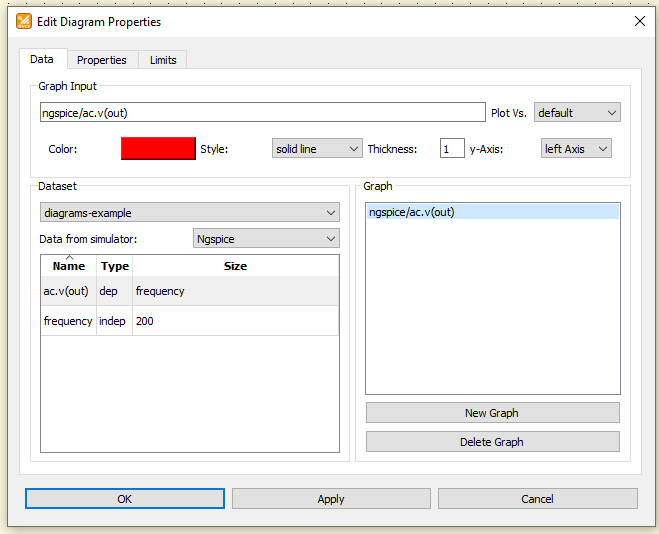Click the Apply button
The image size is (659, 534).
pyautogui.click(x=331, y=499)
